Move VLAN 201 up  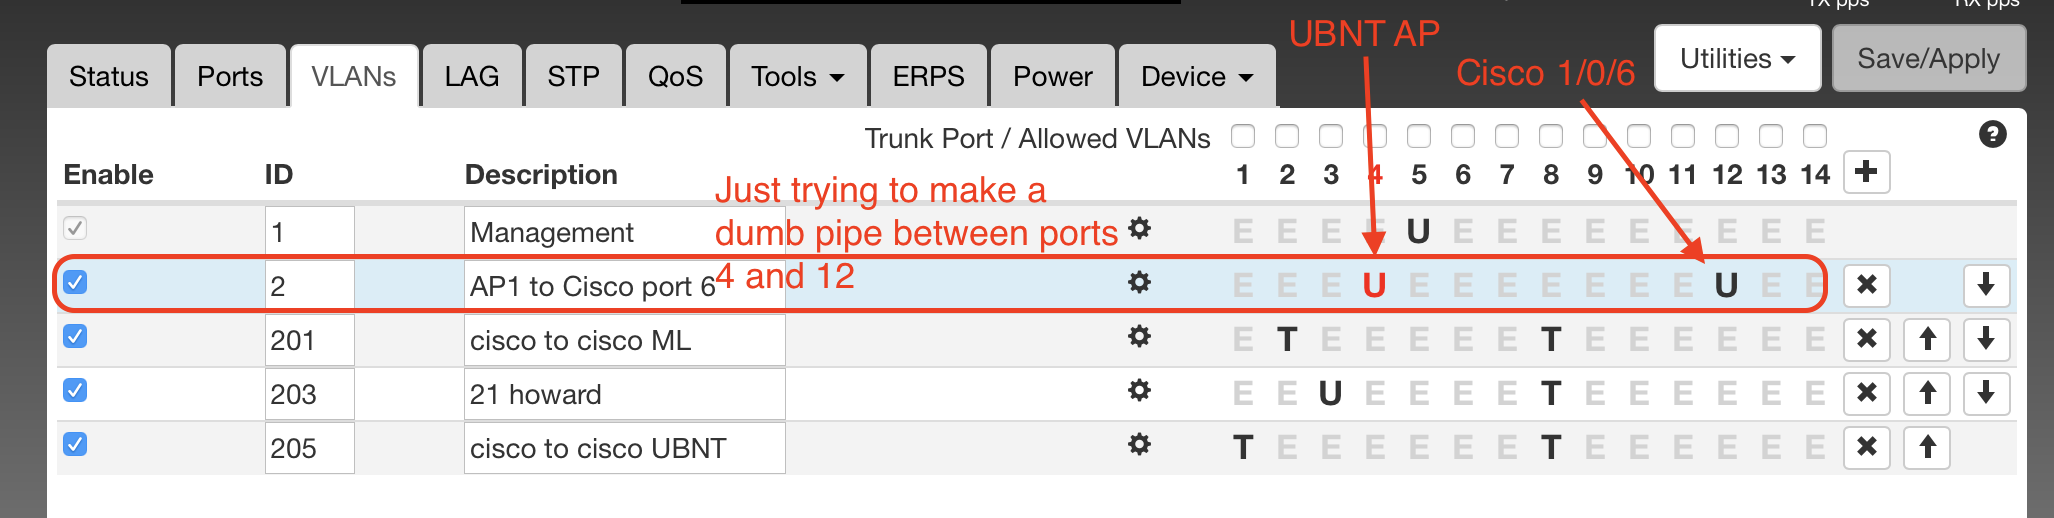click(1927, 340)
